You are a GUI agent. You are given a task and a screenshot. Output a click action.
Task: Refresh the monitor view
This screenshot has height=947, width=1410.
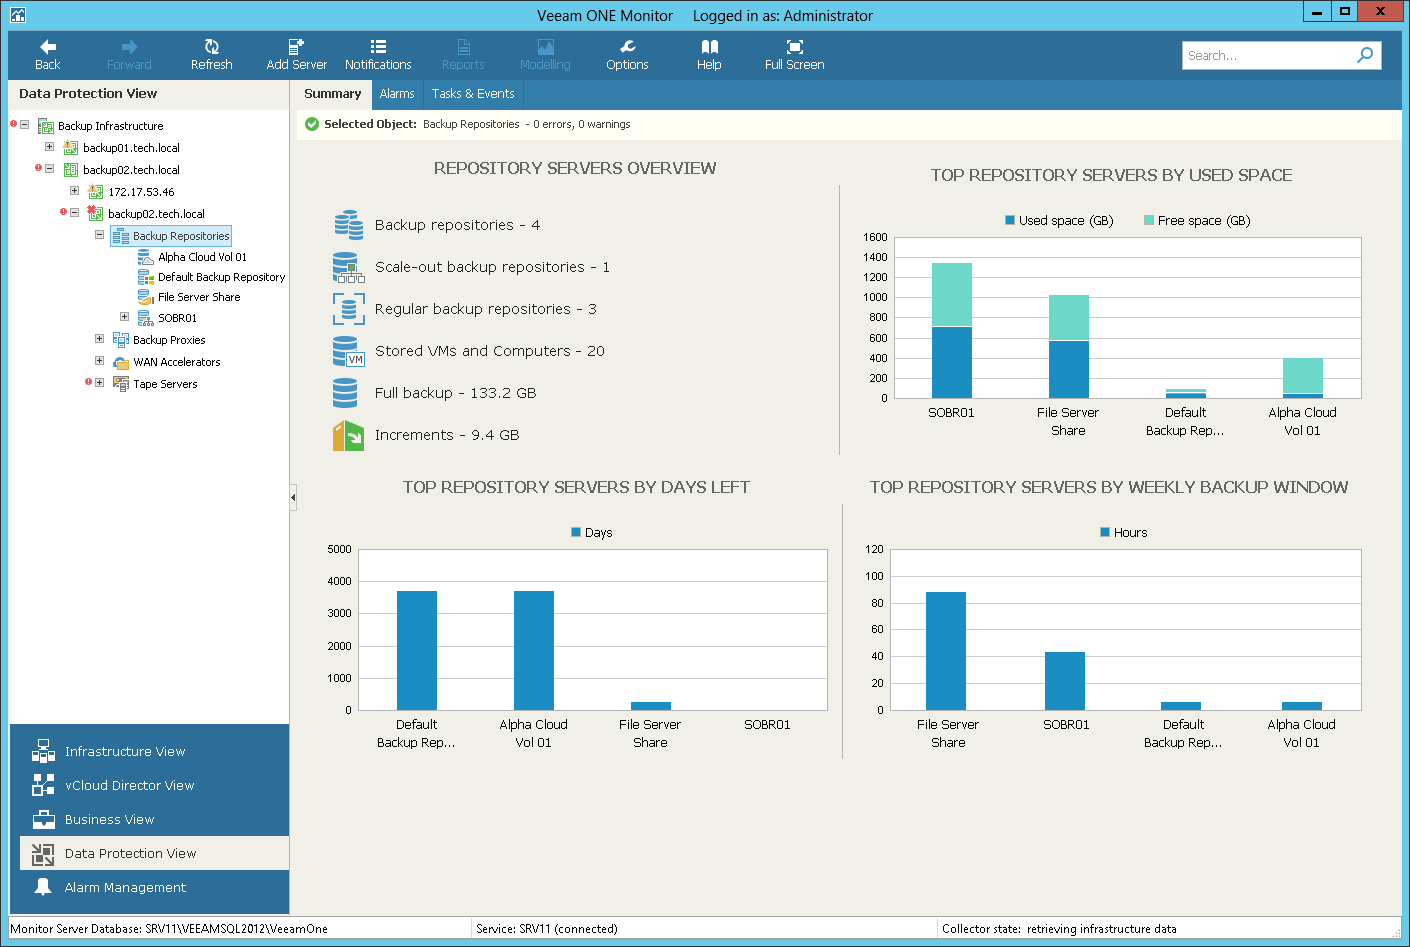coord(211,55)
